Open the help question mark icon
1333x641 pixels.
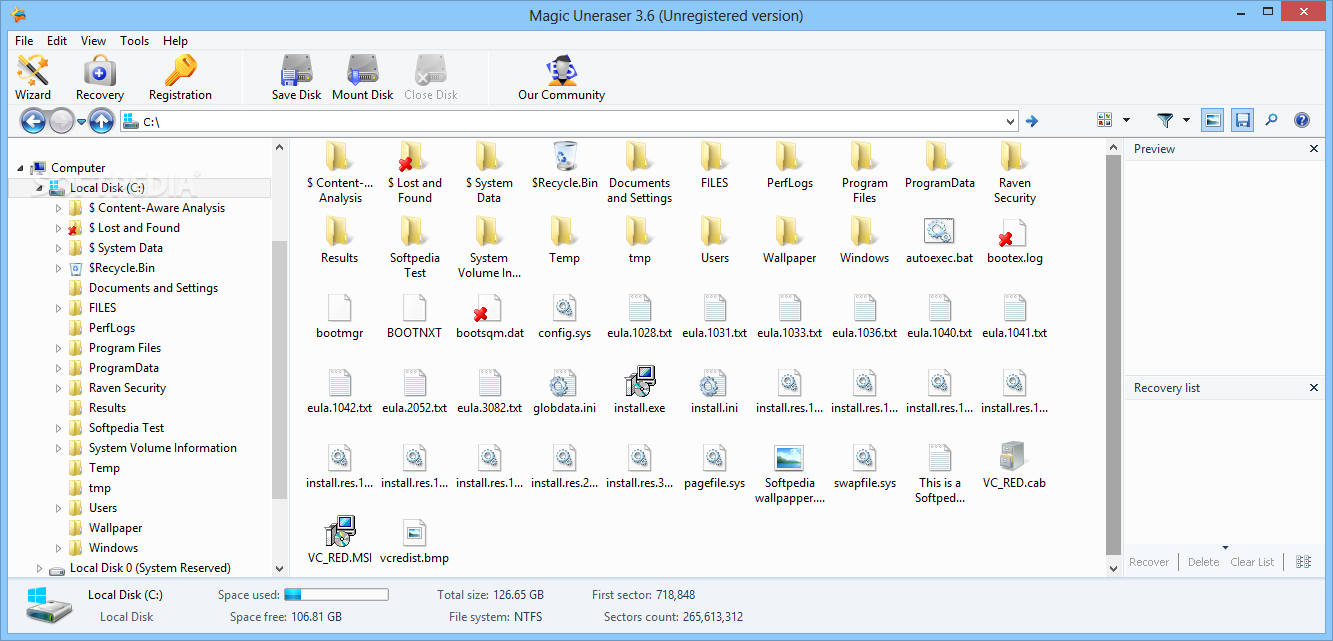click(x=1301, y=120)
